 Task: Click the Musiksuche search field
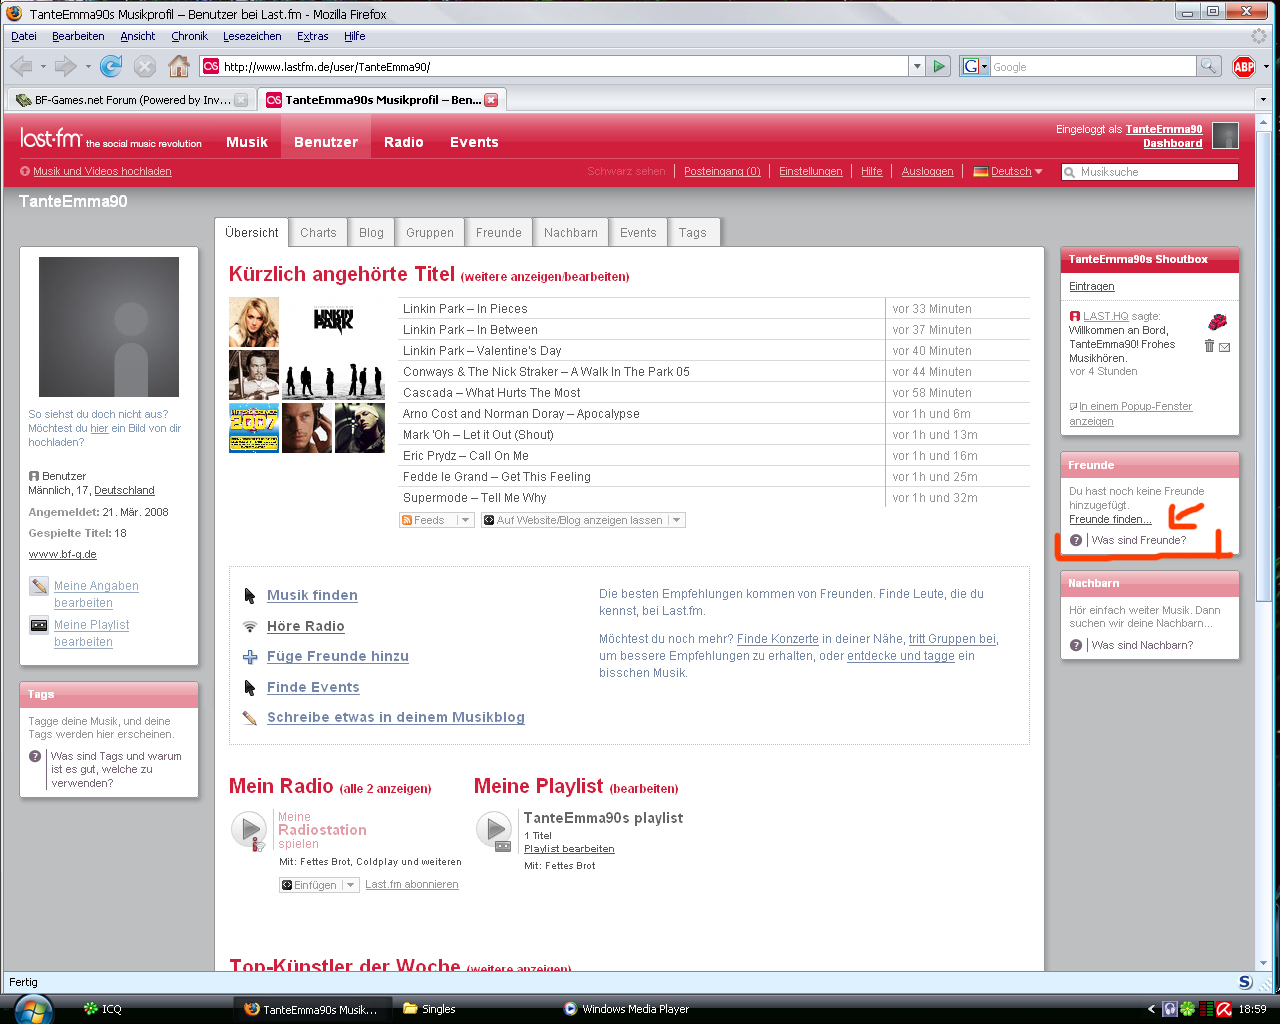1150,172
